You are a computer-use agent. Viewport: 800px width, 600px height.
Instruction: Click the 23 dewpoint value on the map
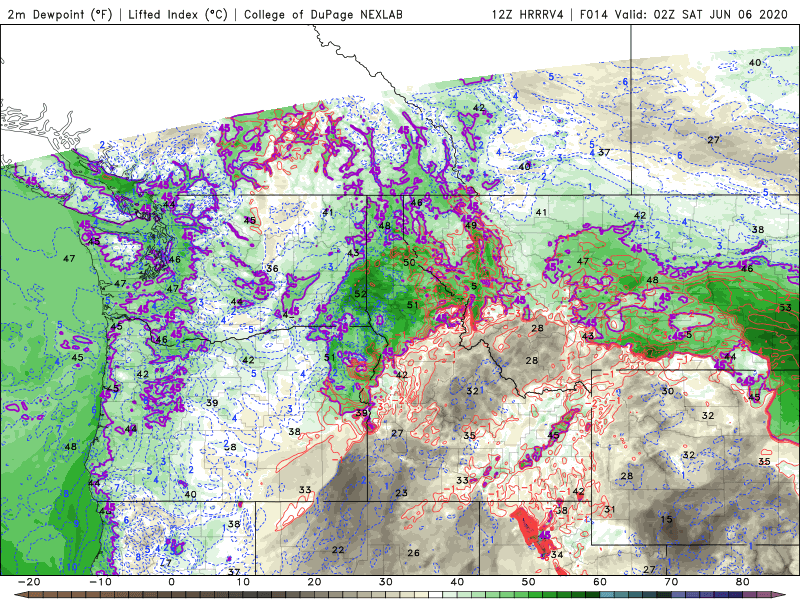pyautogui.click(x=402, y=493)
